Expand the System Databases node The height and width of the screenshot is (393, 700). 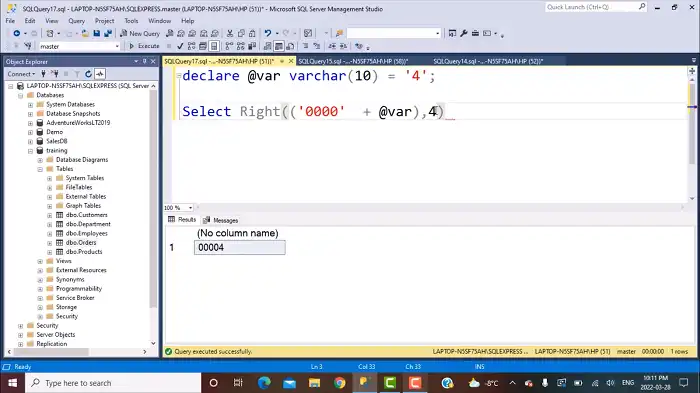[x=30, y=105]
